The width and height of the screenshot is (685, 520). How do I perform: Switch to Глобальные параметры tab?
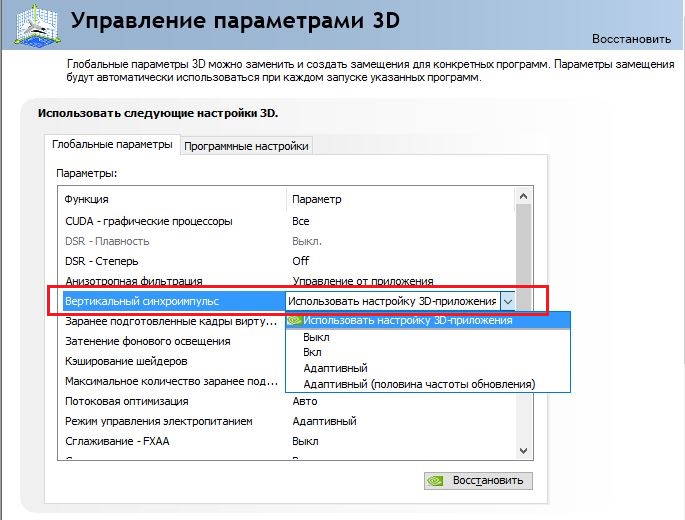pos(112,144)
